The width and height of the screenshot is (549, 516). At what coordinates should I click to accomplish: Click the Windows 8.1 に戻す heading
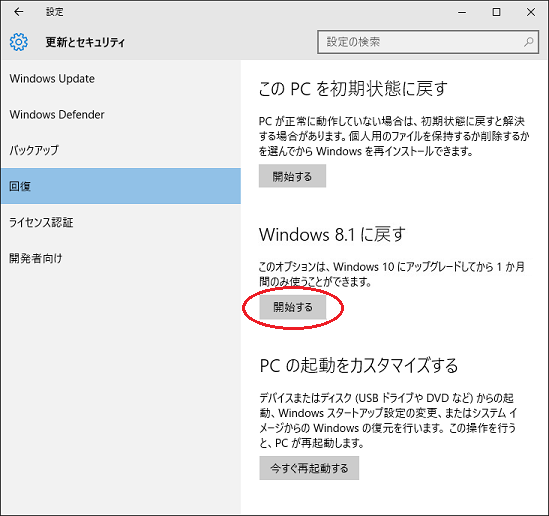click(x=332, y=234)
